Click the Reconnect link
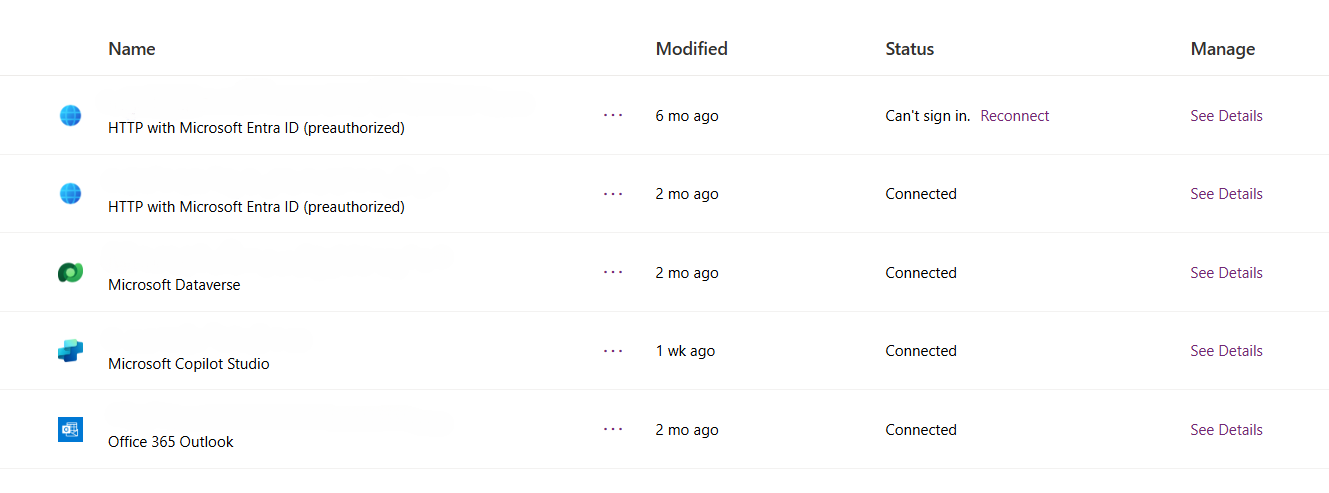Viewport: 1329px width, 493px height. click(1014, 116)
